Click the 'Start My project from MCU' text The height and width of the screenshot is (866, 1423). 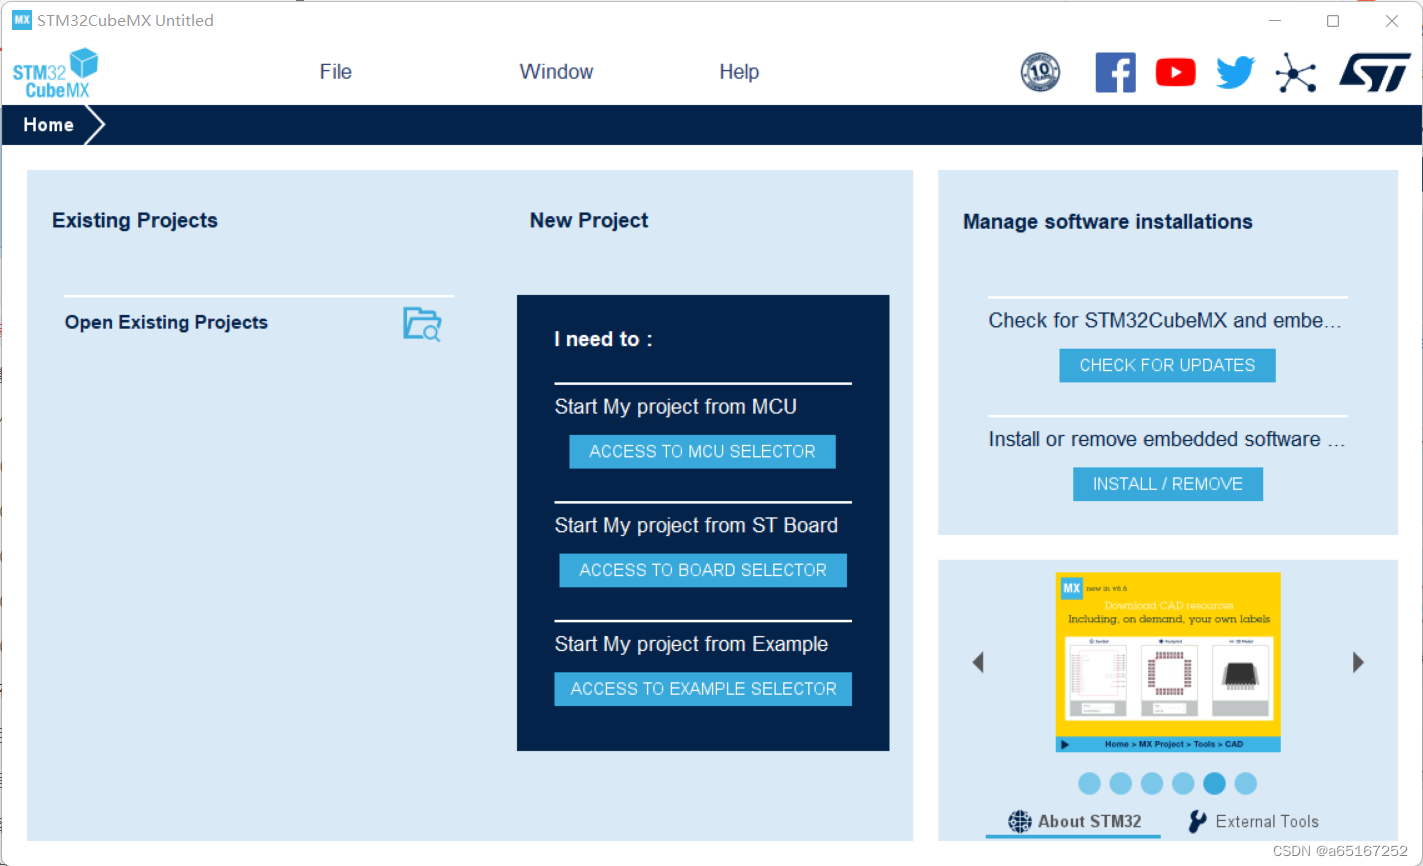pyautogui.click(x=676, y=407)
